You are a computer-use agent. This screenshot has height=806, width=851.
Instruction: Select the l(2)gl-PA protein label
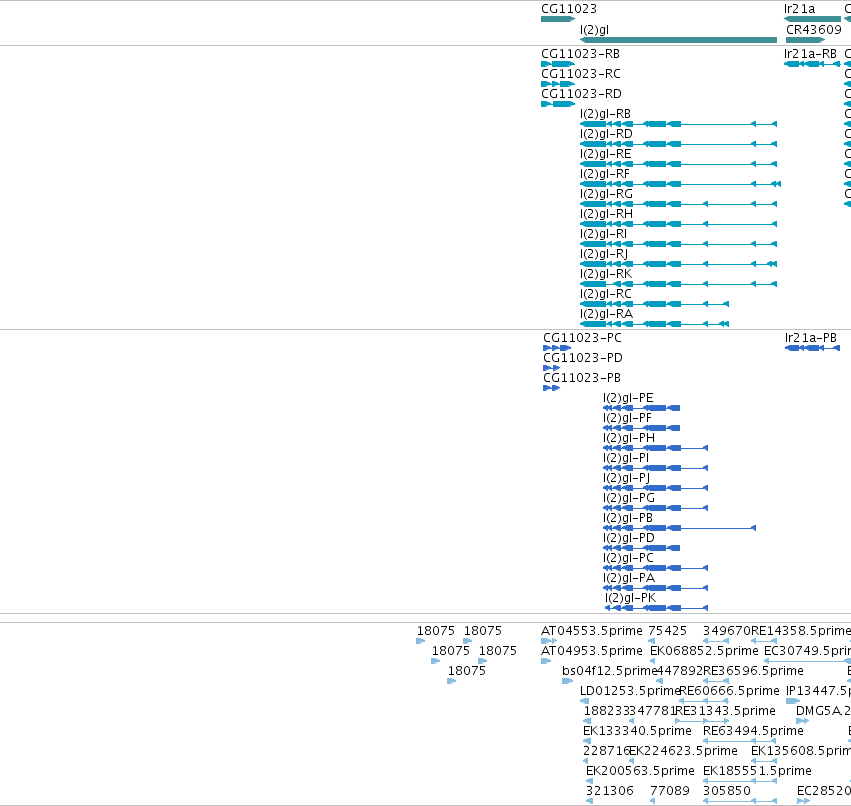[629, 578]
